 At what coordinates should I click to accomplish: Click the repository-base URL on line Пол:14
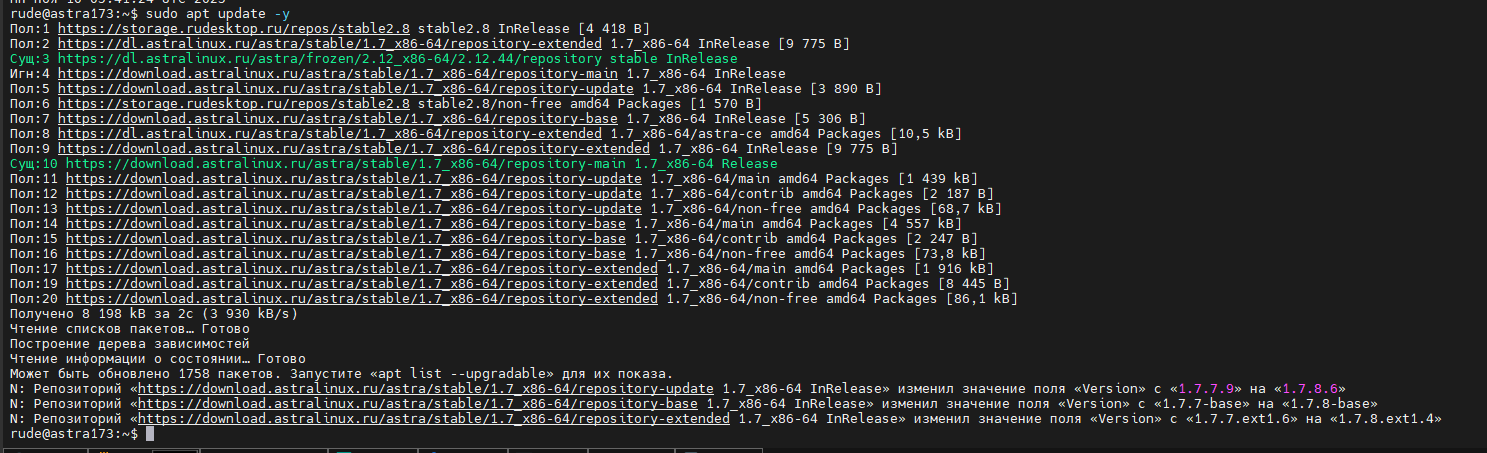[x=345, y=224]
